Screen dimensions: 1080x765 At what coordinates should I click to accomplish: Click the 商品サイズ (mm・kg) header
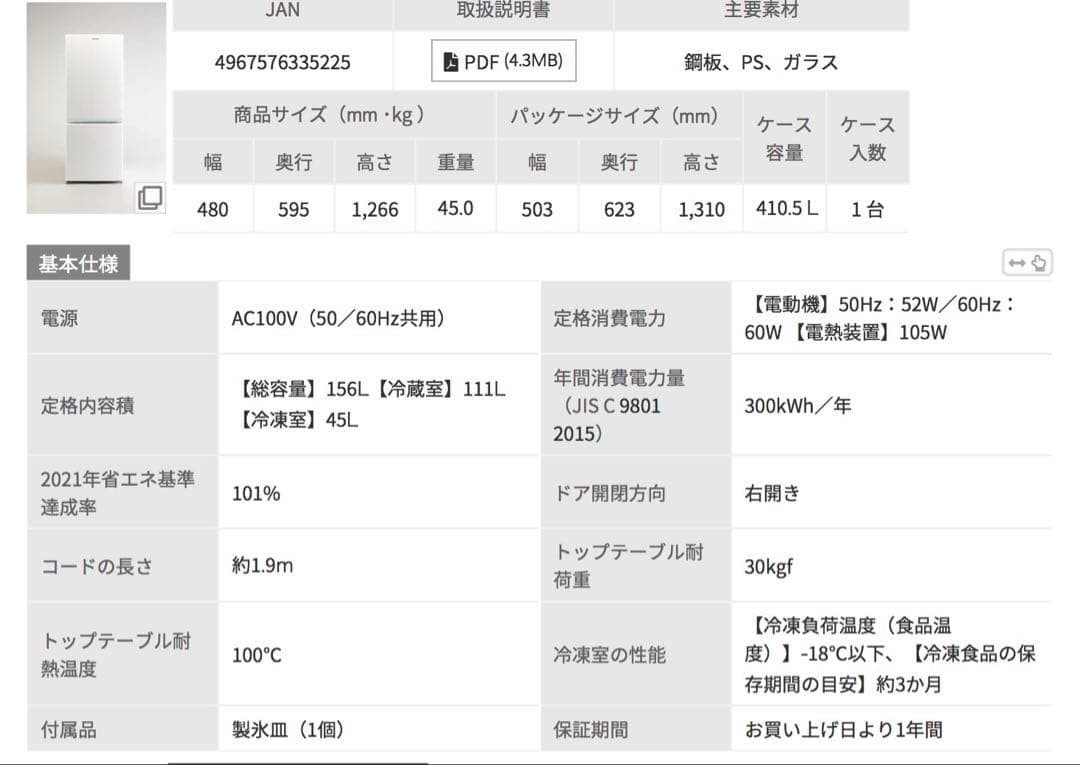334,115
